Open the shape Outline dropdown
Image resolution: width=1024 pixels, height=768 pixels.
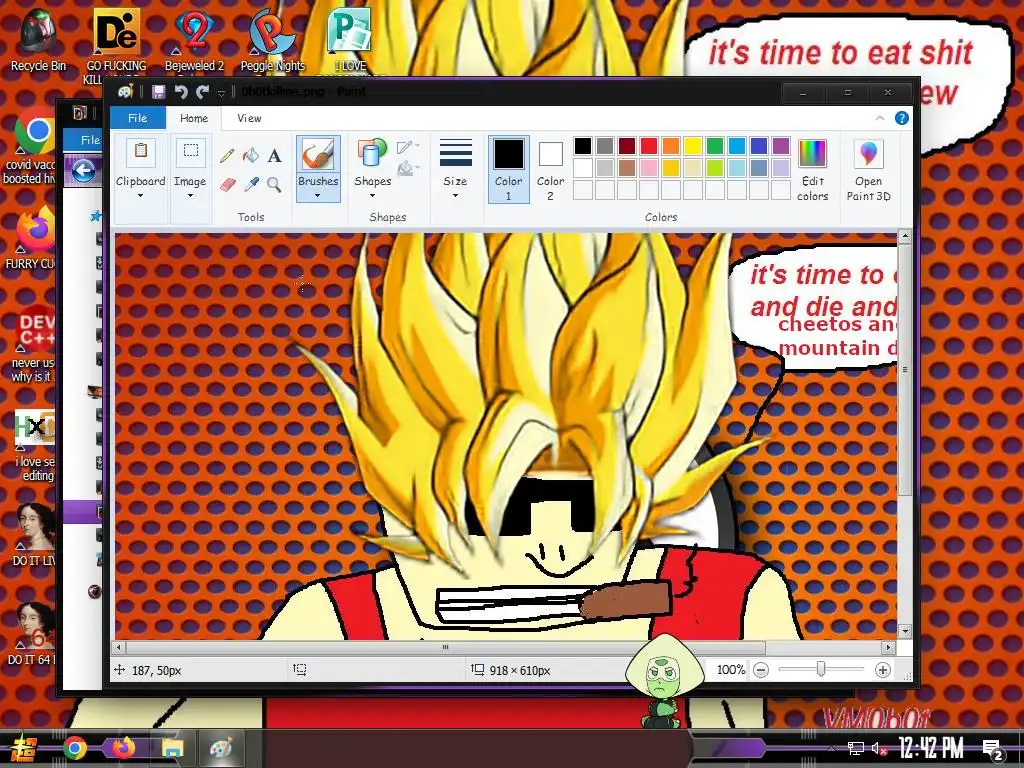pyautogui.click(x=408, y=146)
